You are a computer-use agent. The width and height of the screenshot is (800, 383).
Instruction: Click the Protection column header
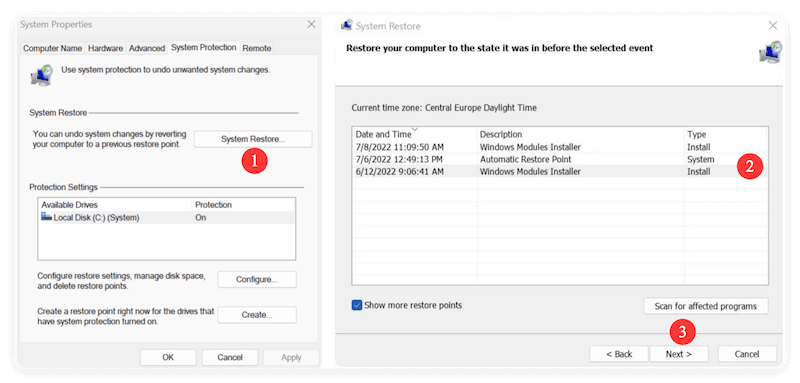(243, 205)
